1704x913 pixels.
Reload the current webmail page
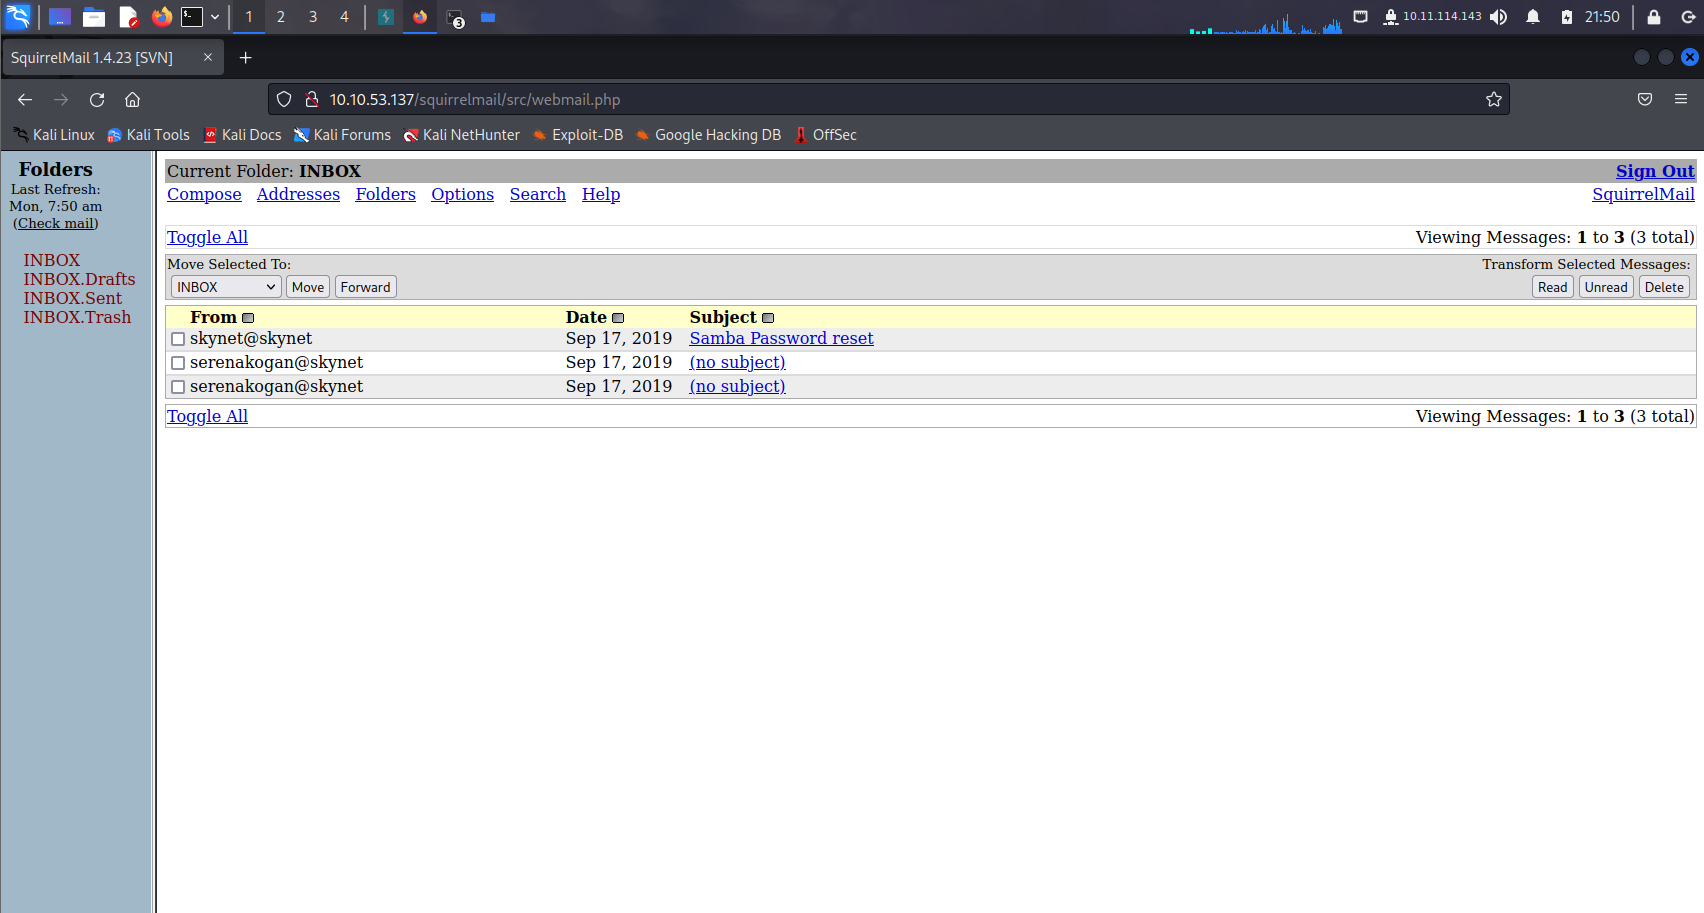[x=97, y=99]
